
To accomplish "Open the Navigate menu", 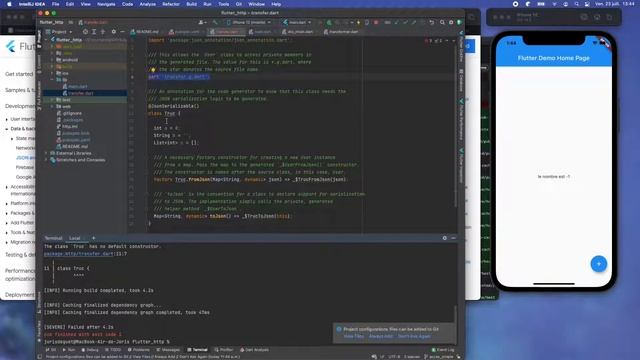I will (106, 4).
